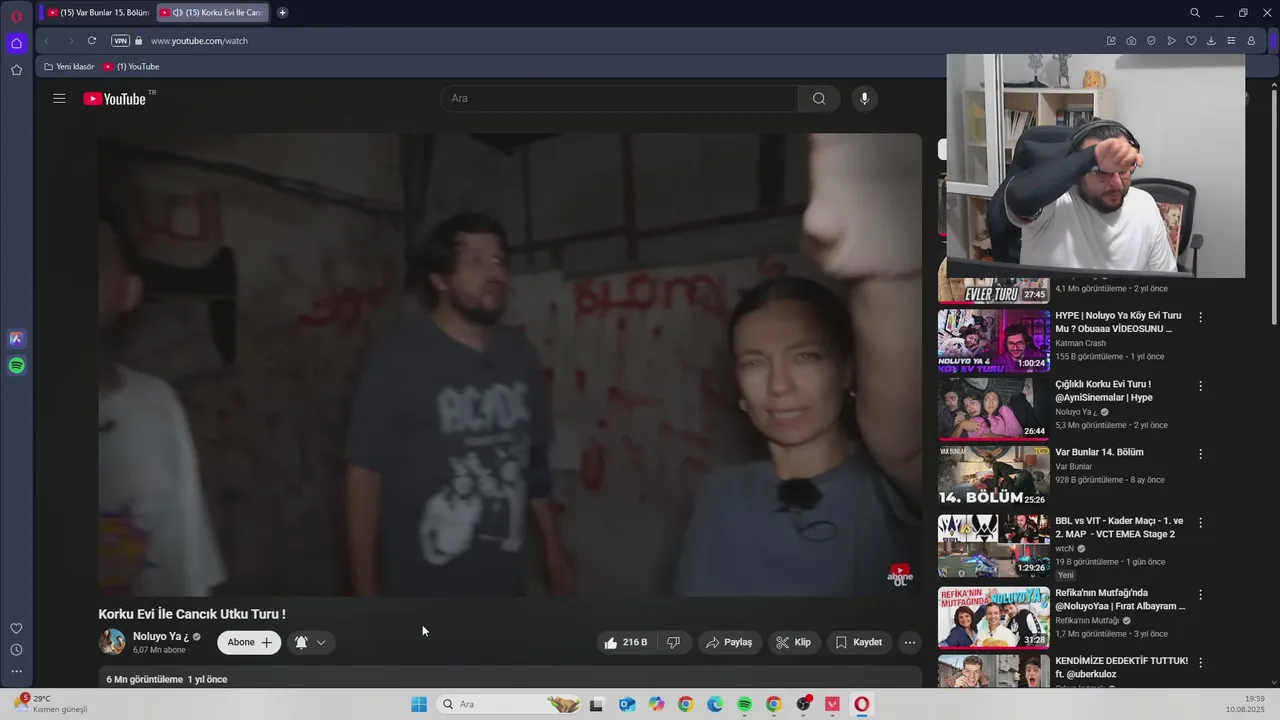The height and width of the screenshot is (720, 1280).
Task: Open Windows Start button
Action: pyautogui.click(x=419, y=704)
